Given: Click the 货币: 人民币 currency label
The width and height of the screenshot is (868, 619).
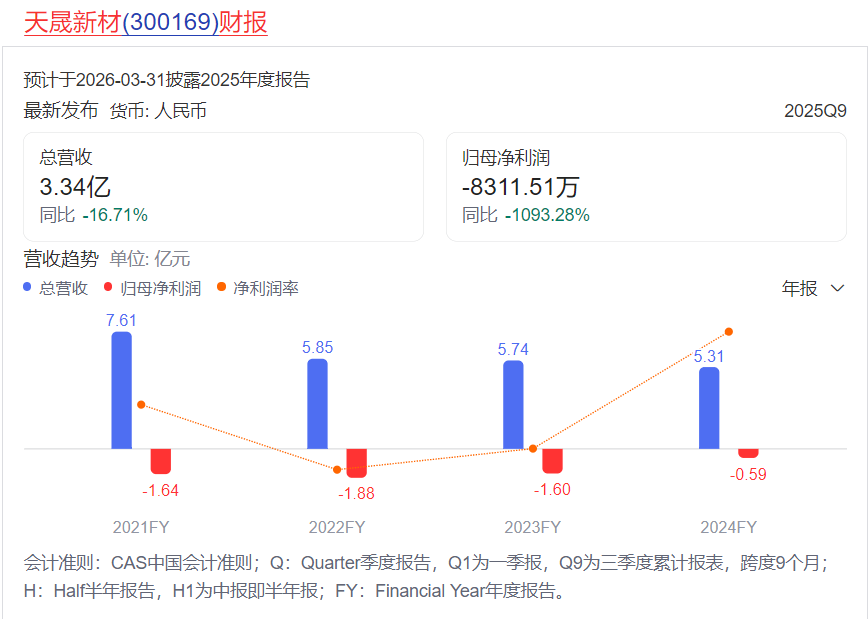Looking at the screenshot, I should click(x=158, y=111).
